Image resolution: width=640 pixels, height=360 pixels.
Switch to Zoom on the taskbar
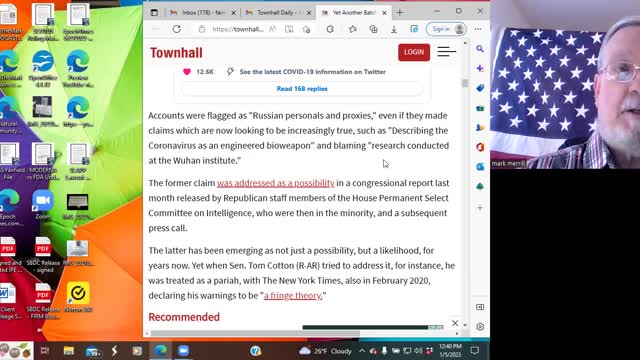pyautogui.click(x=184, y=351)
